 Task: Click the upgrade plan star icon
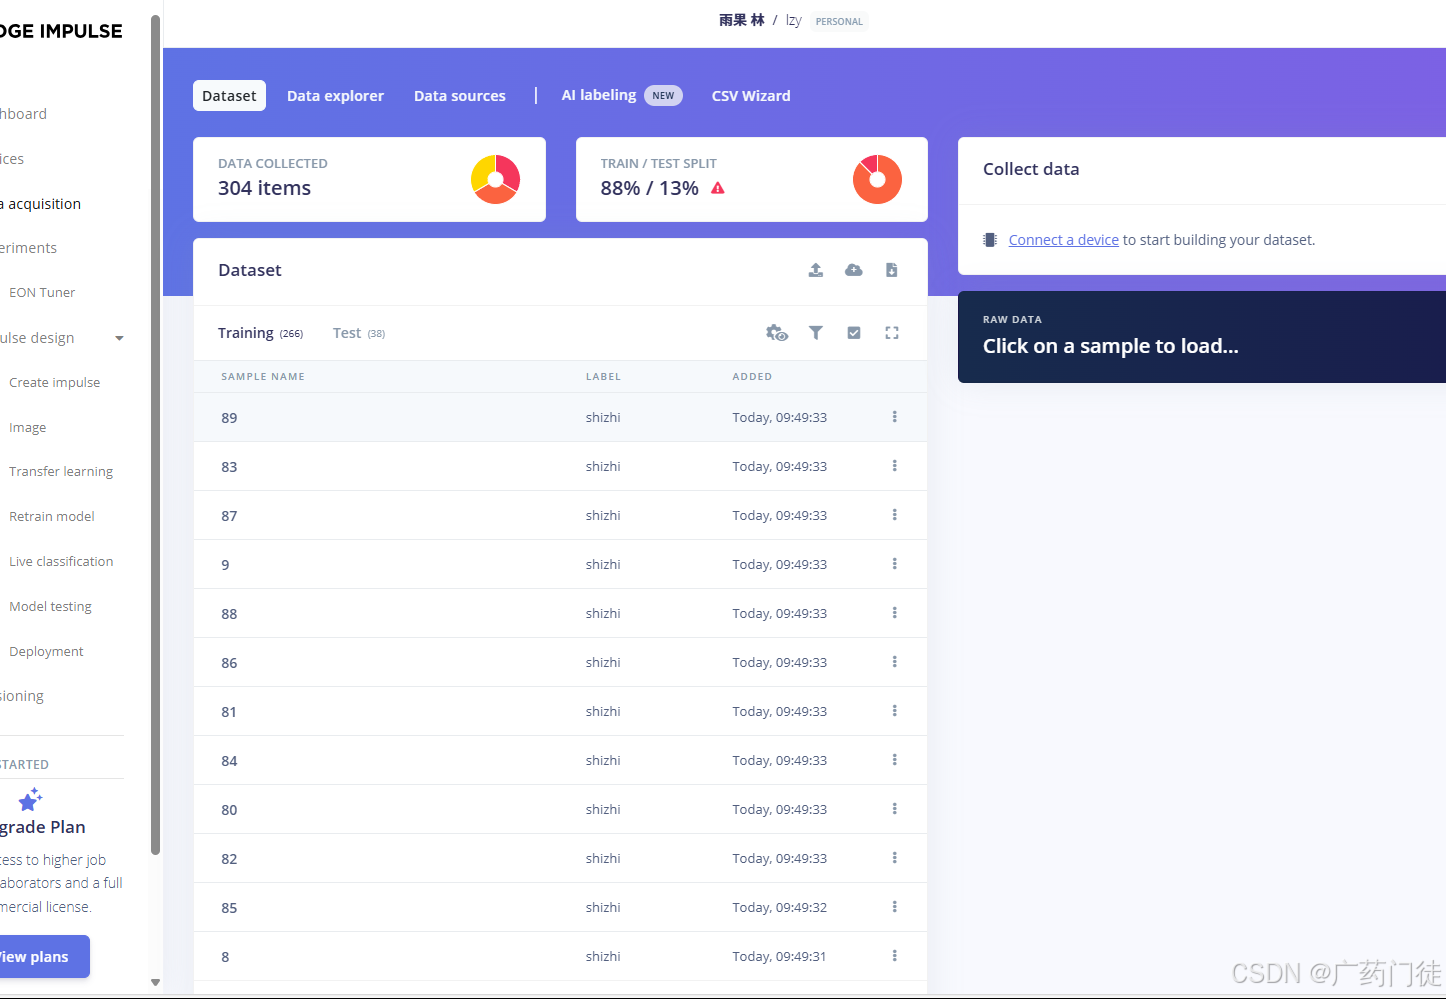point(30,799)
